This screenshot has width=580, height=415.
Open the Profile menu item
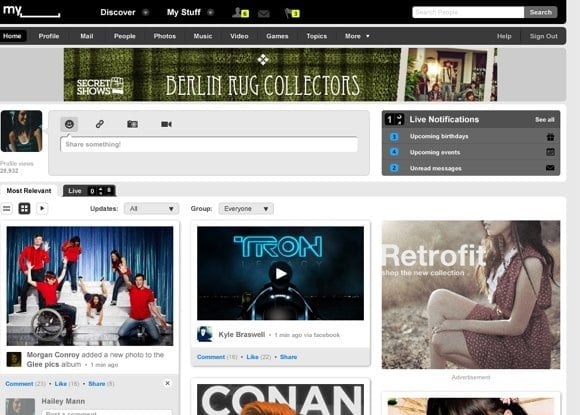pos(49,36)
